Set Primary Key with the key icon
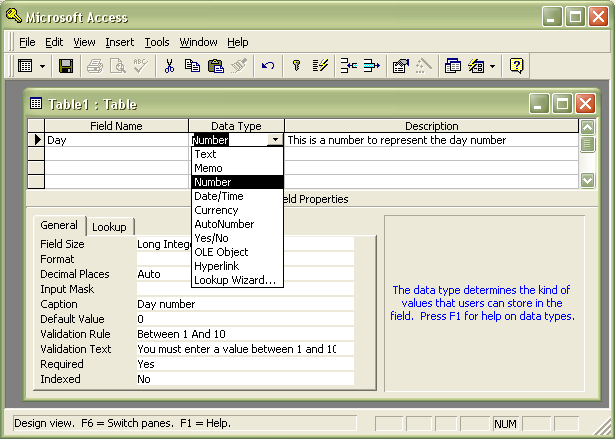The height and width of the screenshot is (439, 615). [x=297, y=66]
